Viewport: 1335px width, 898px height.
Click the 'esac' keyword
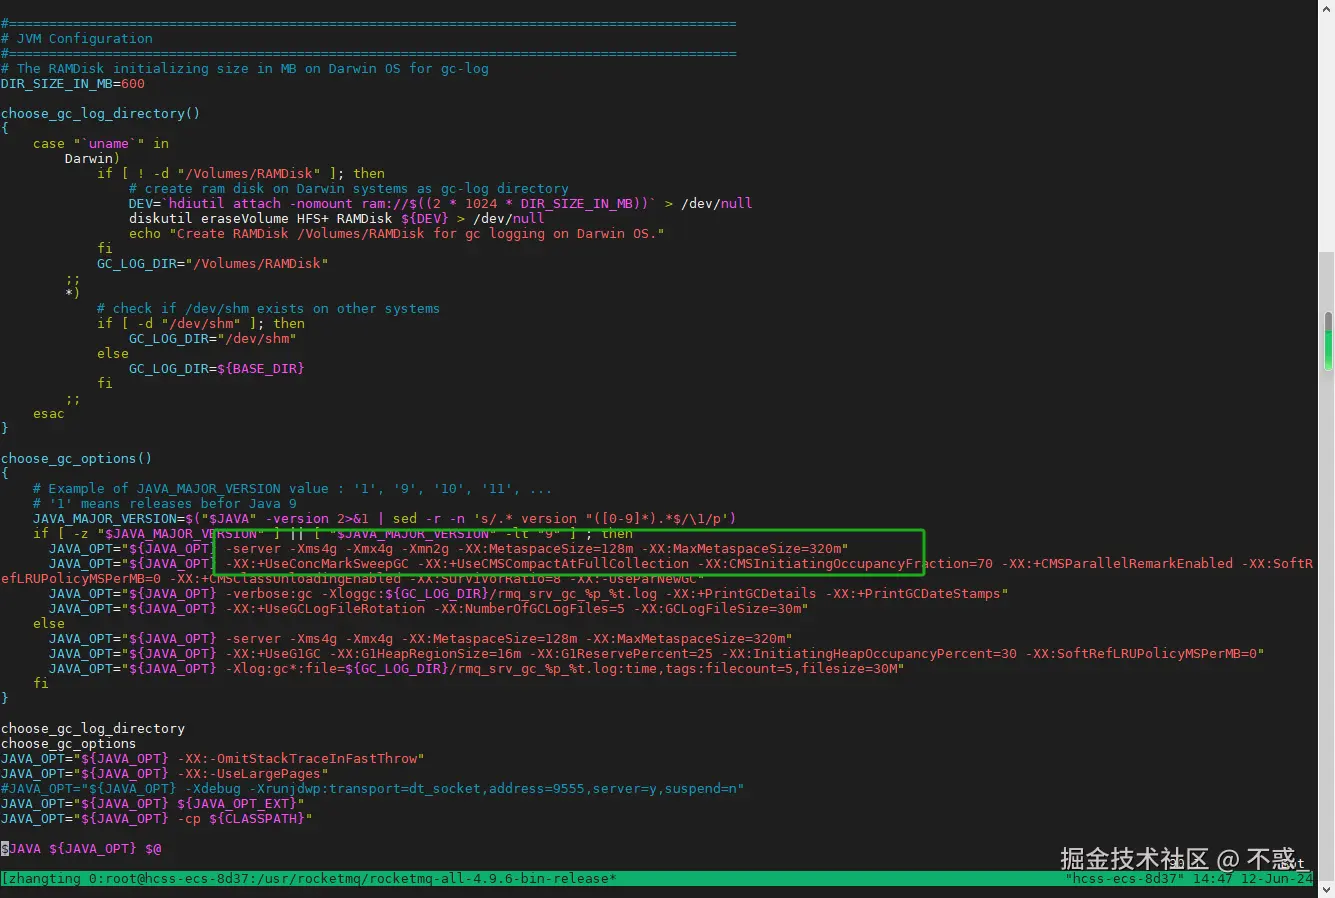pyautogui.click(x=49, y=413)
